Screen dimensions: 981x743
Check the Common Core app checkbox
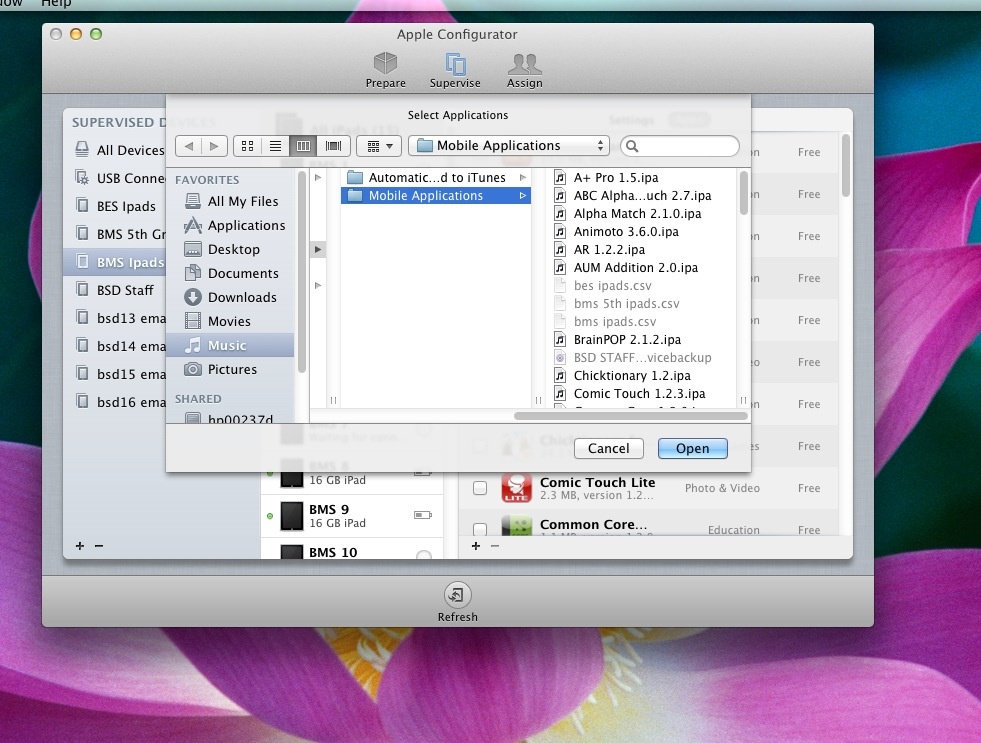[x=480, y=530]
